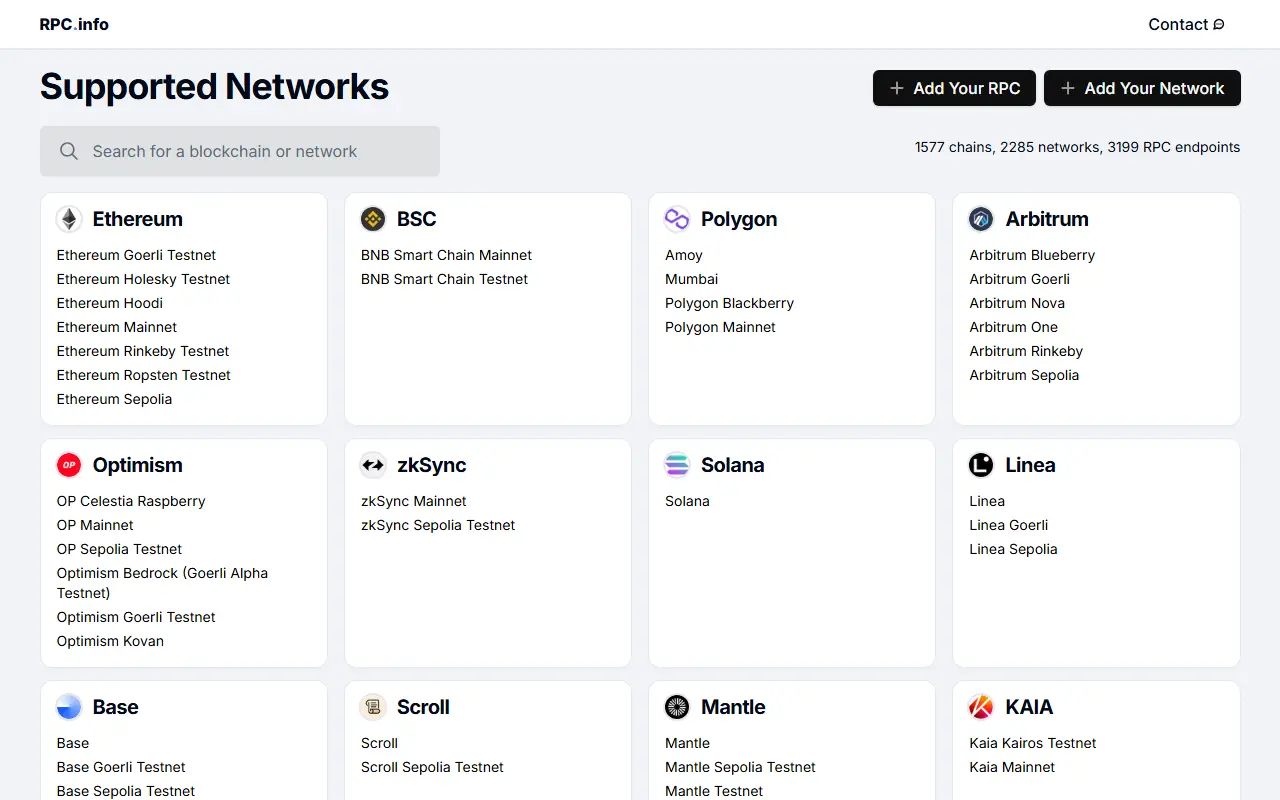Open Polygon Mainnet
The image size is (1280, 800).
point(720,327)
